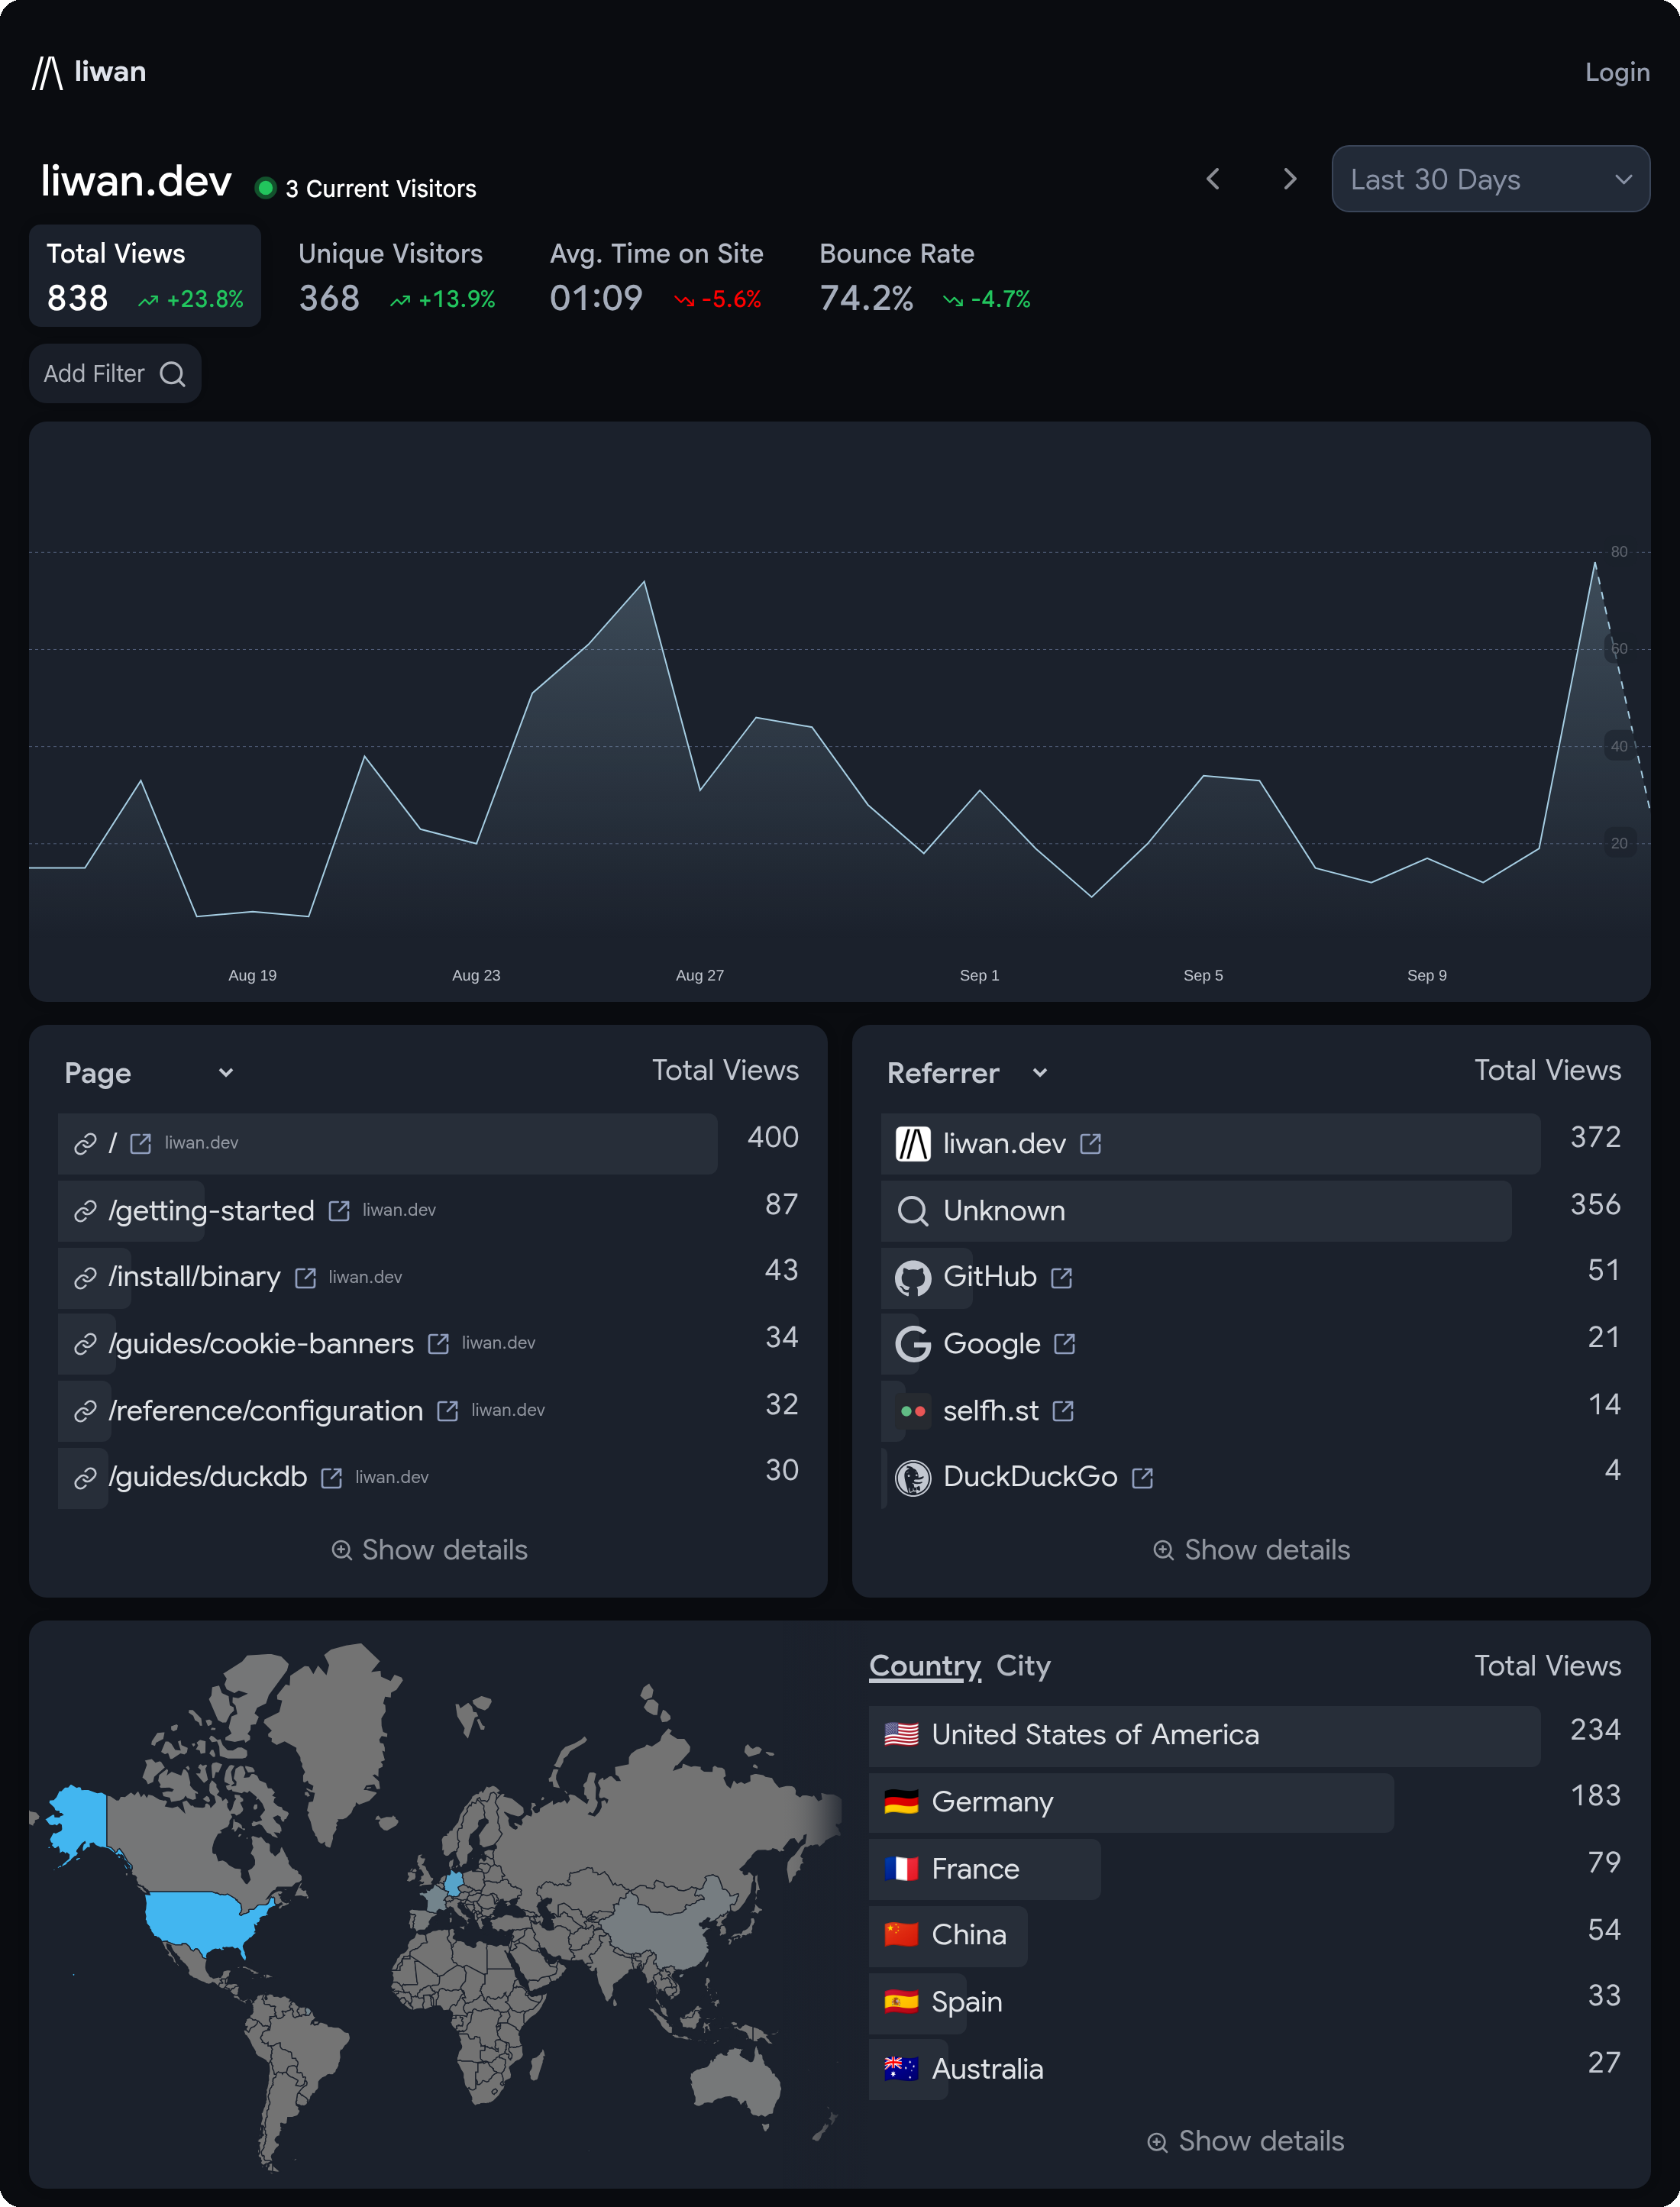Open external link next to liwan.dev referrer
1680x2207 pixels.
[1091, 1144]
